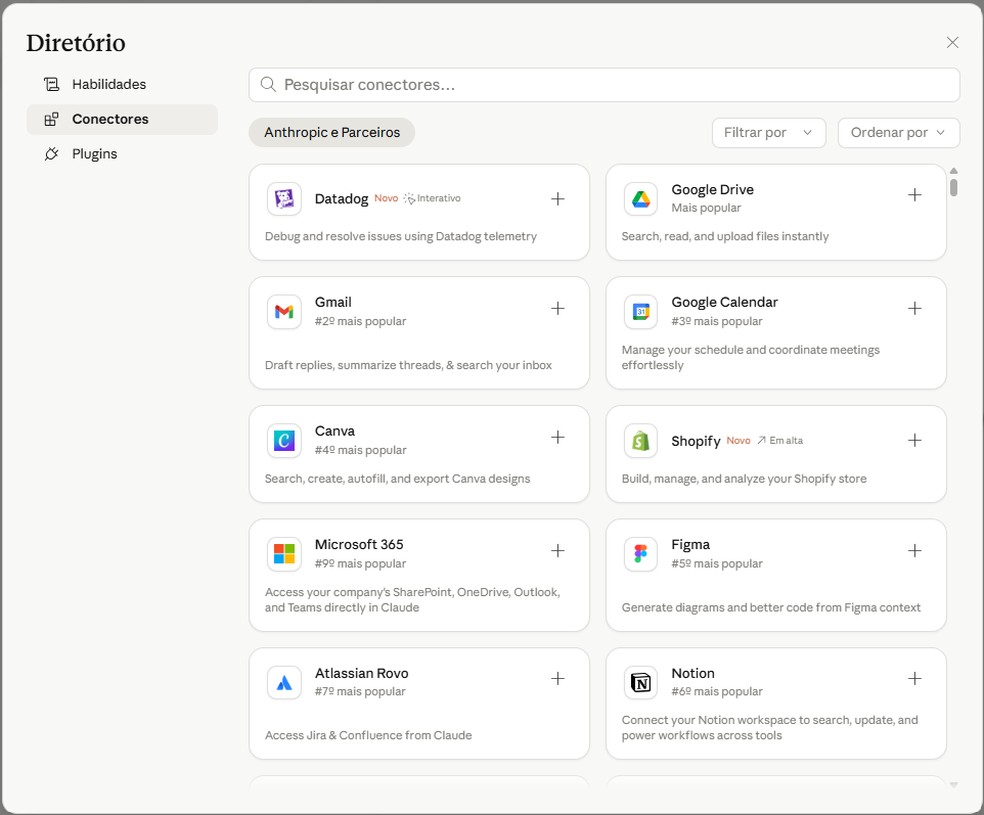Open the Google Calendar connector title
The height and width of the screenshot is (815, 984).
(724, 302)
